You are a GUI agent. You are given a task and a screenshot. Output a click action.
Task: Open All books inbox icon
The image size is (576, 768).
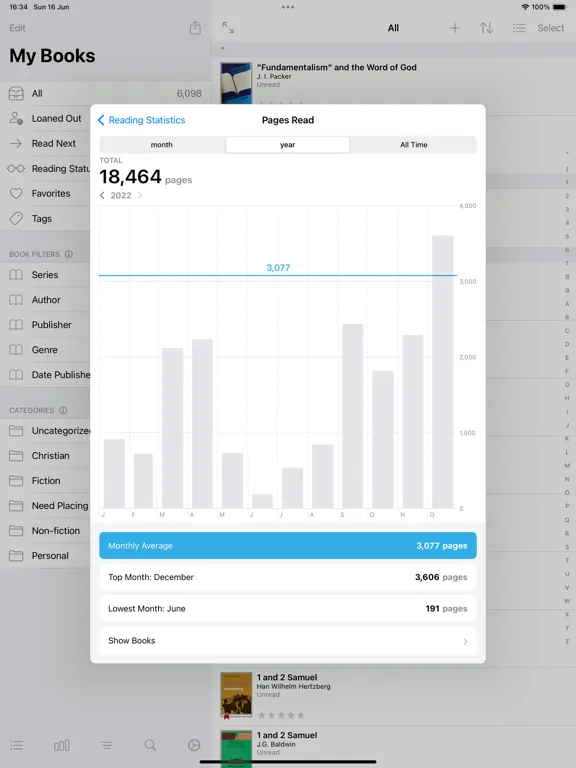click(x=16, y=93)
